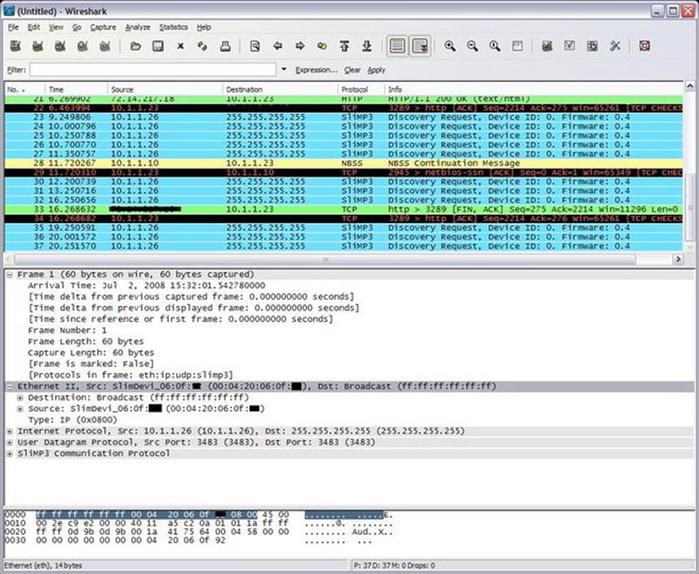Open a capture file folder icon

click(136, 46)
